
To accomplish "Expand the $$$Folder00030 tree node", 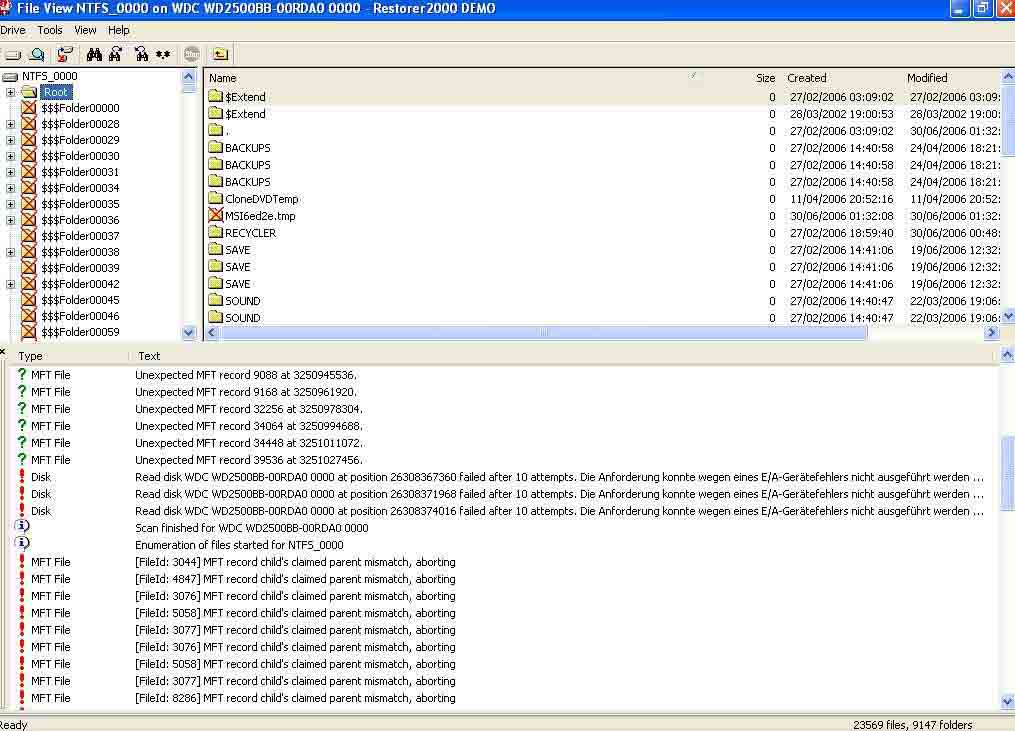I will 10,156.
